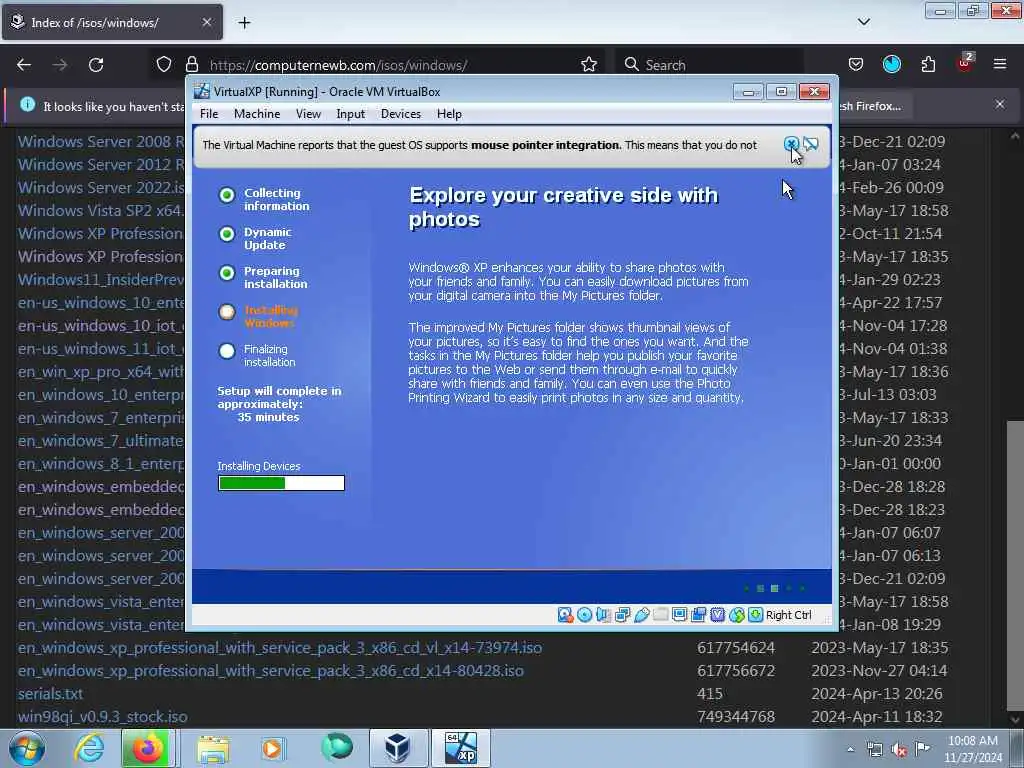Viewport: 1024px width, 768px height.
Task: Launch Internet Explorer from the taskbar
Action: 89,748
